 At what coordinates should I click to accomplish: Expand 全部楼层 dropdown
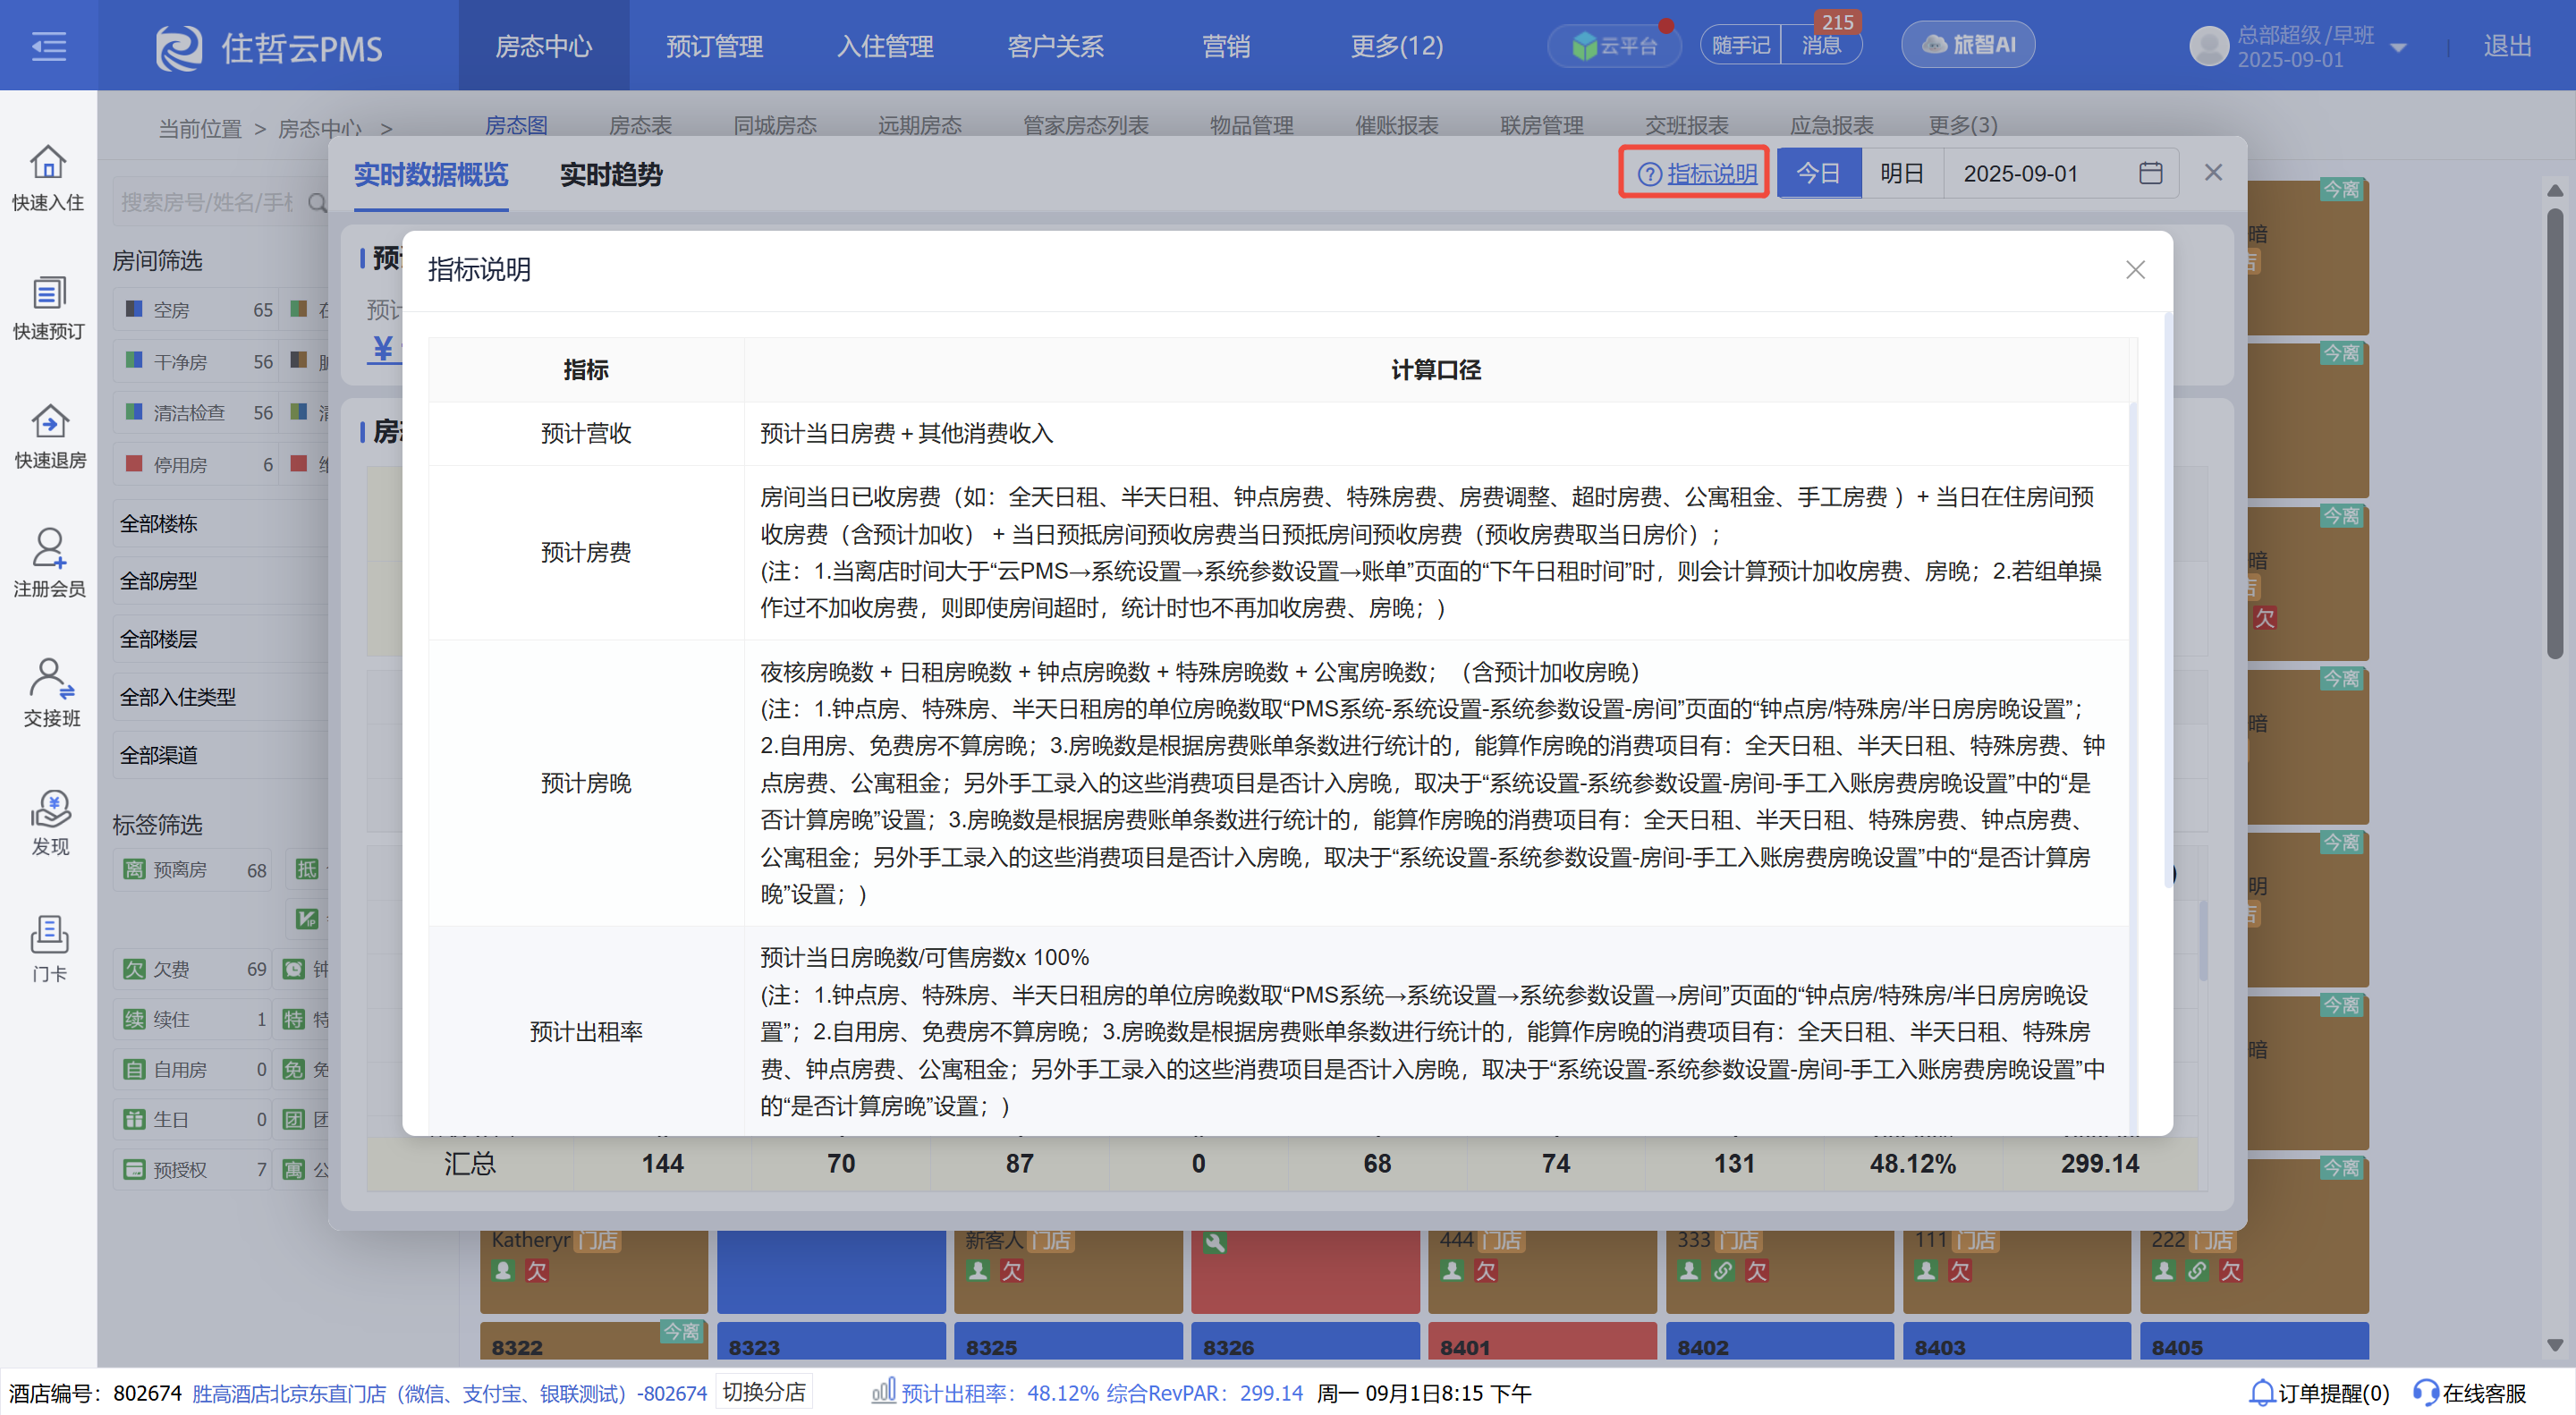point(220,639)
